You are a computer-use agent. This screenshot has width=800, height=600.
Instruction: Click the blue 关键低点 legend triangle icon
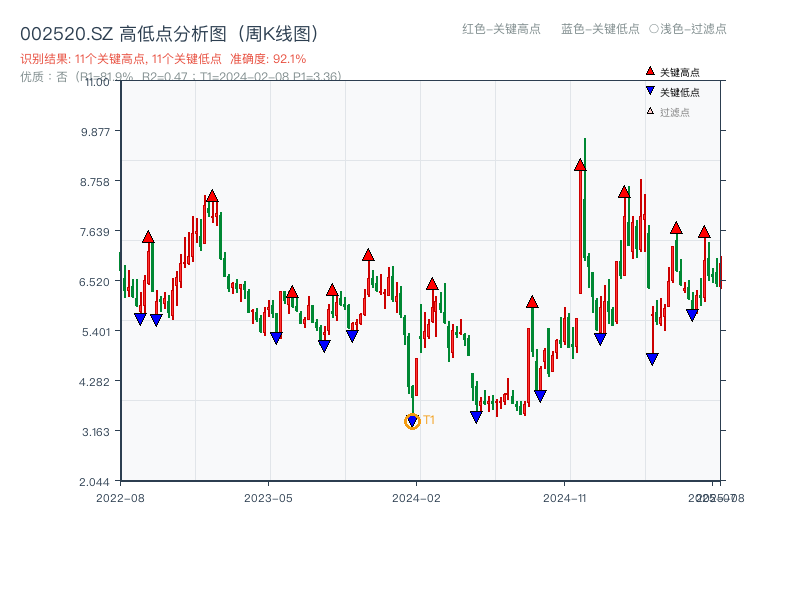(x=650, y=91)
